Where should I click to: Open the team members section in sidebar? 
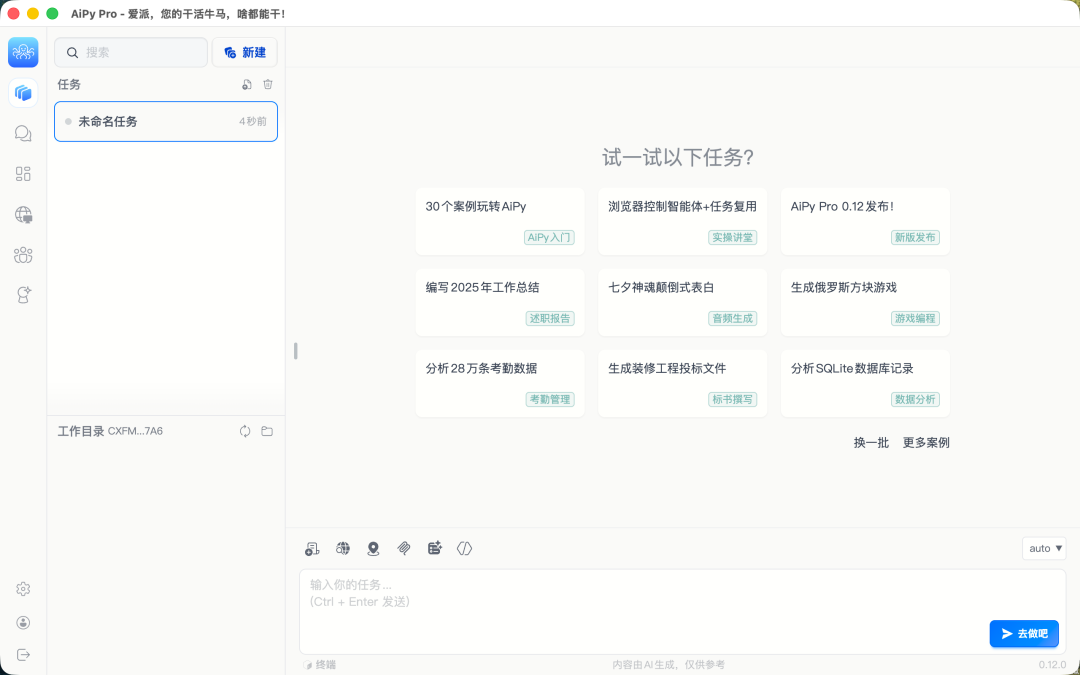23,255
